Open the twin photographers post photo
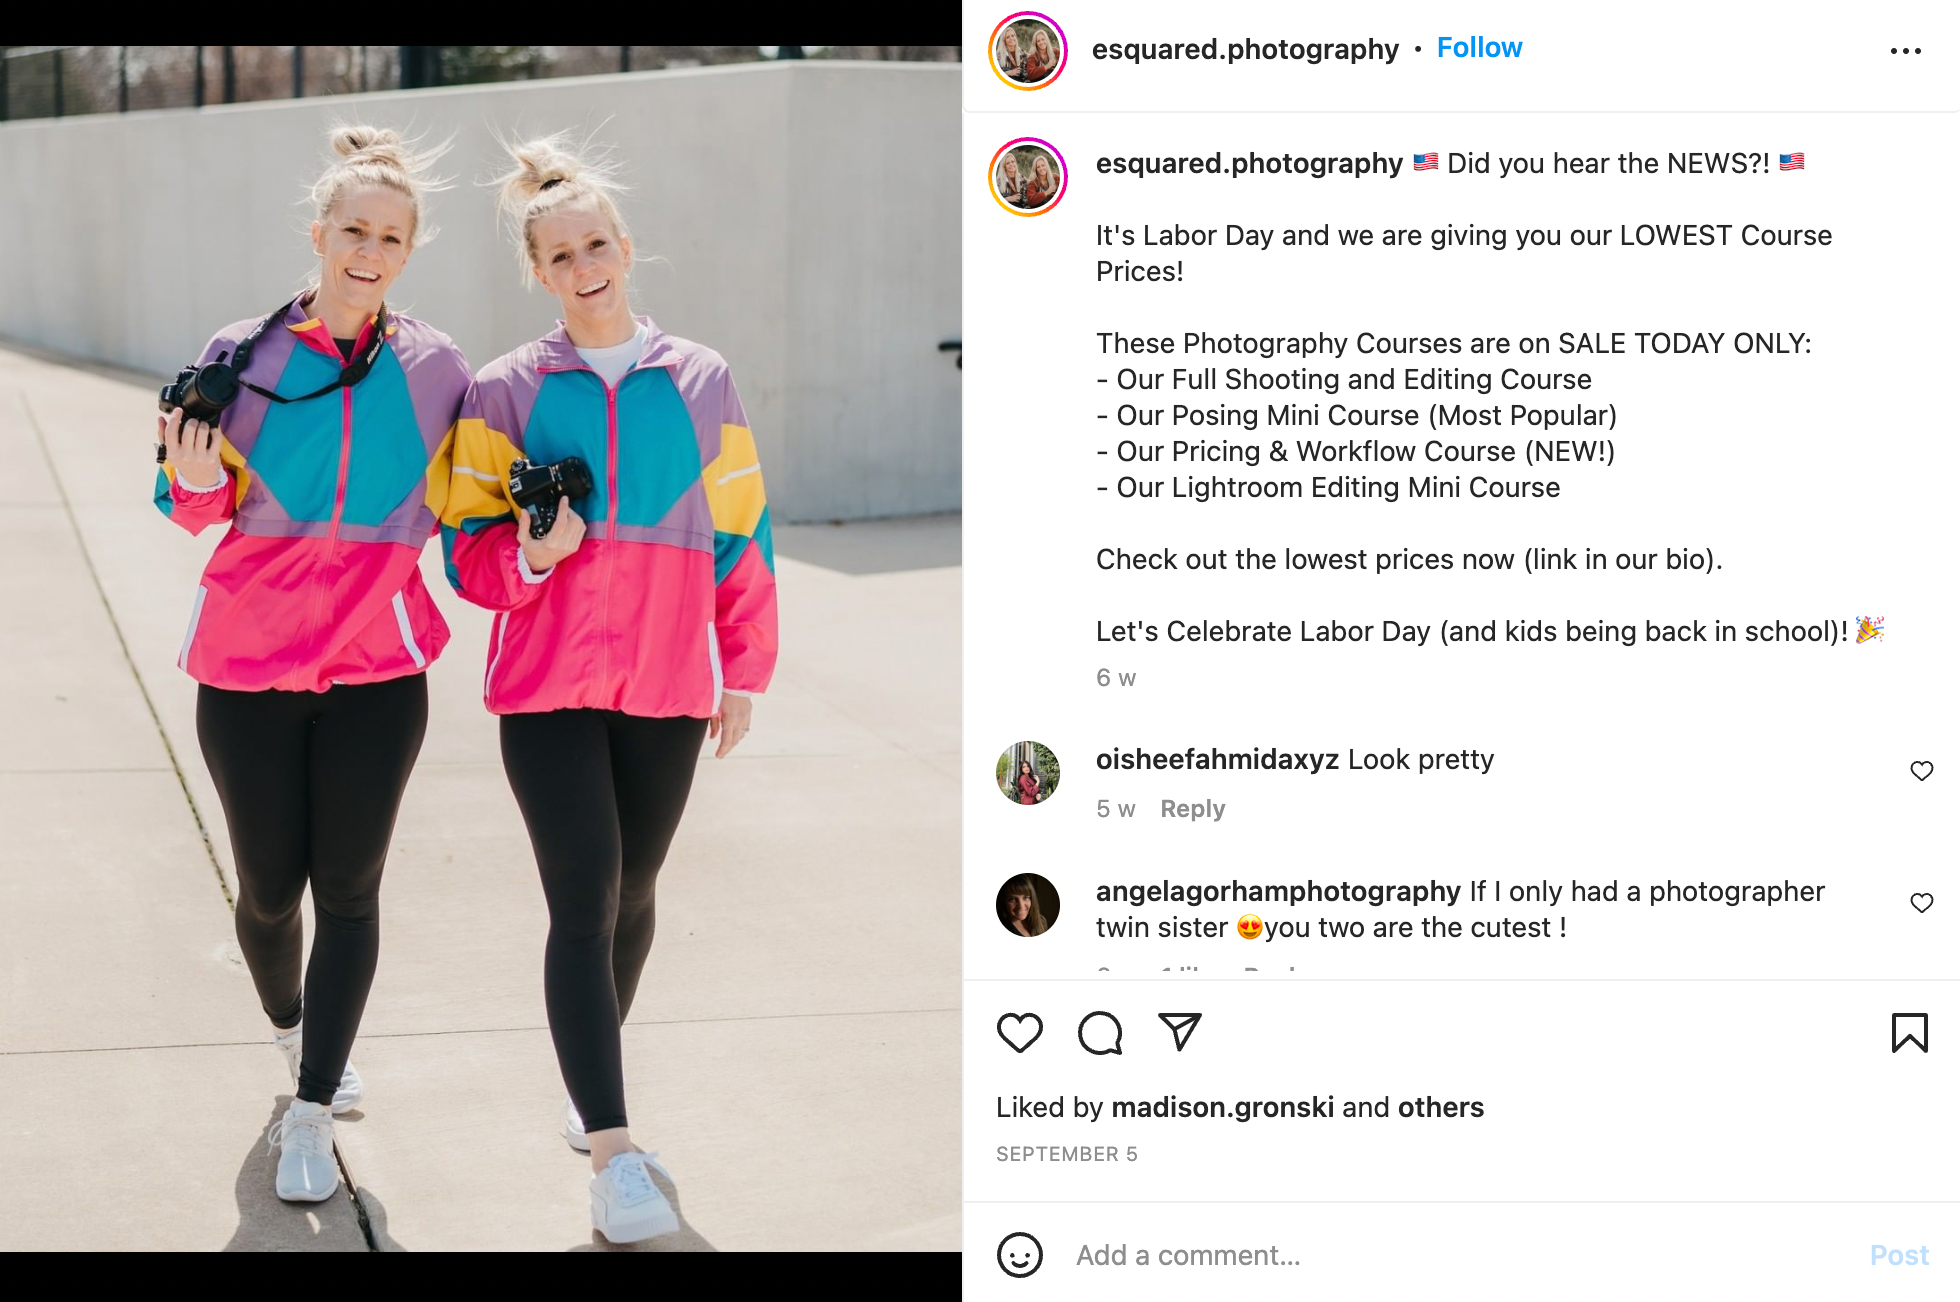 pyautogui.click(x=481, y=649)
